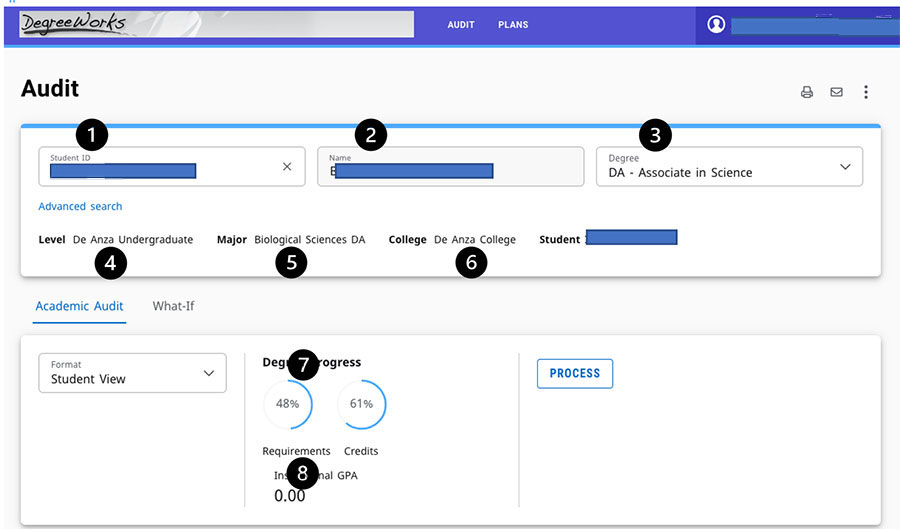Click the 0.00 GPA value

[x=289, y=496]
